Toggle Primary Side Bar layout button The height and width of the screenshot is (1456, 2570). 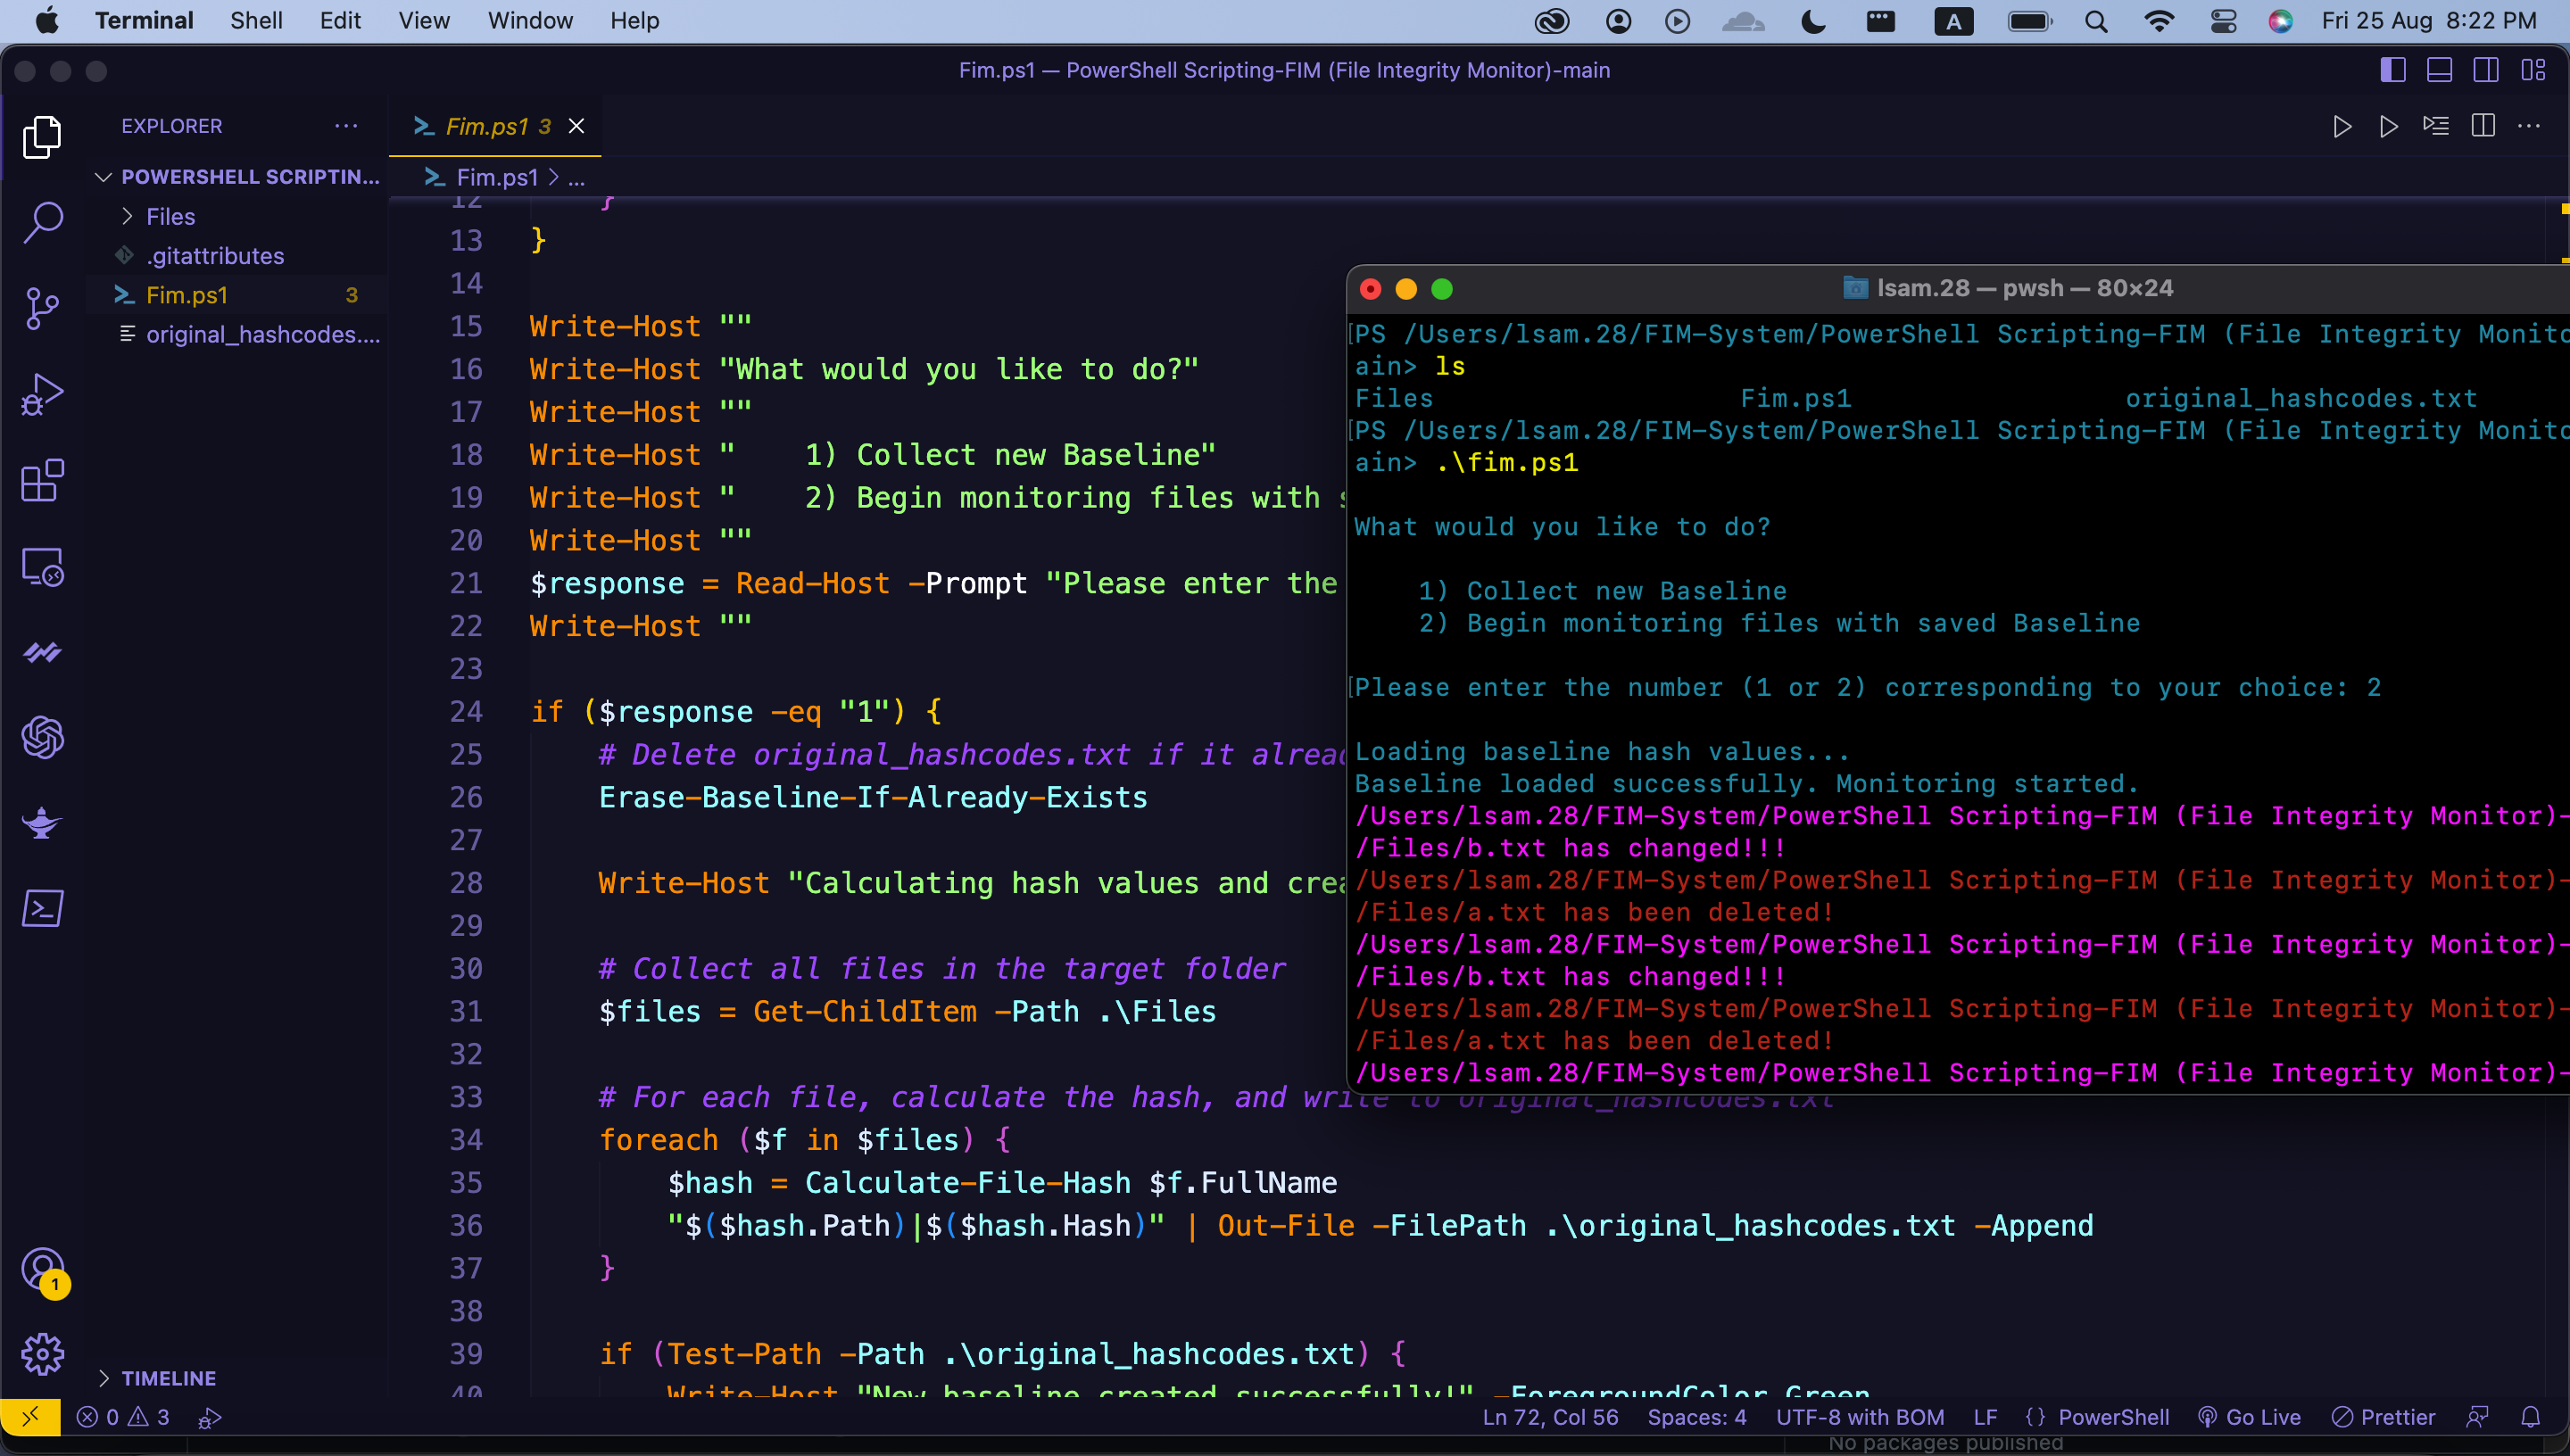pyautogui.click(x=2392, y=70)
